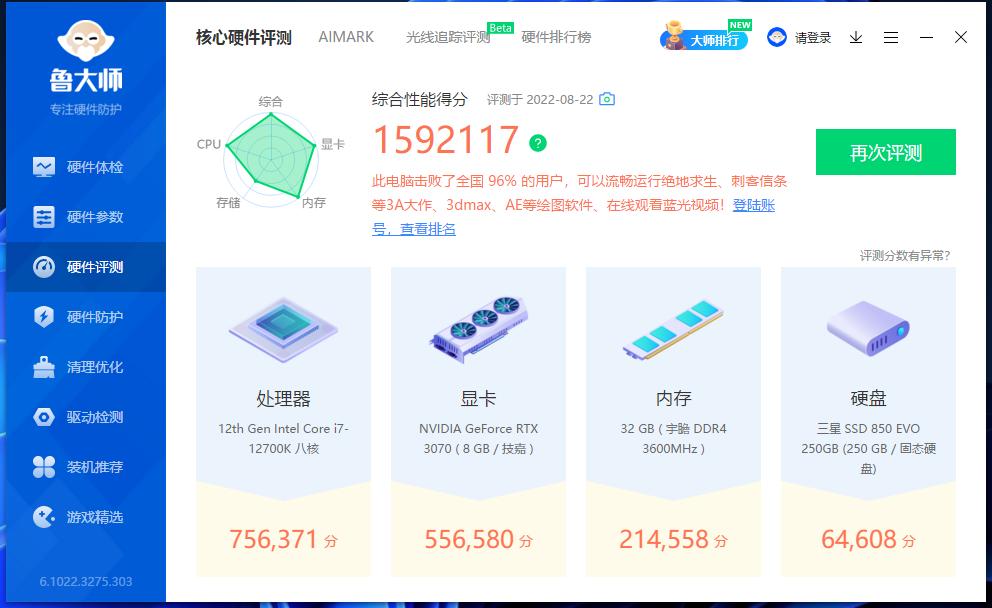Click the 显卡 graphics card illustration
This screenshot has width=992, height=608.
pos(479,329)
